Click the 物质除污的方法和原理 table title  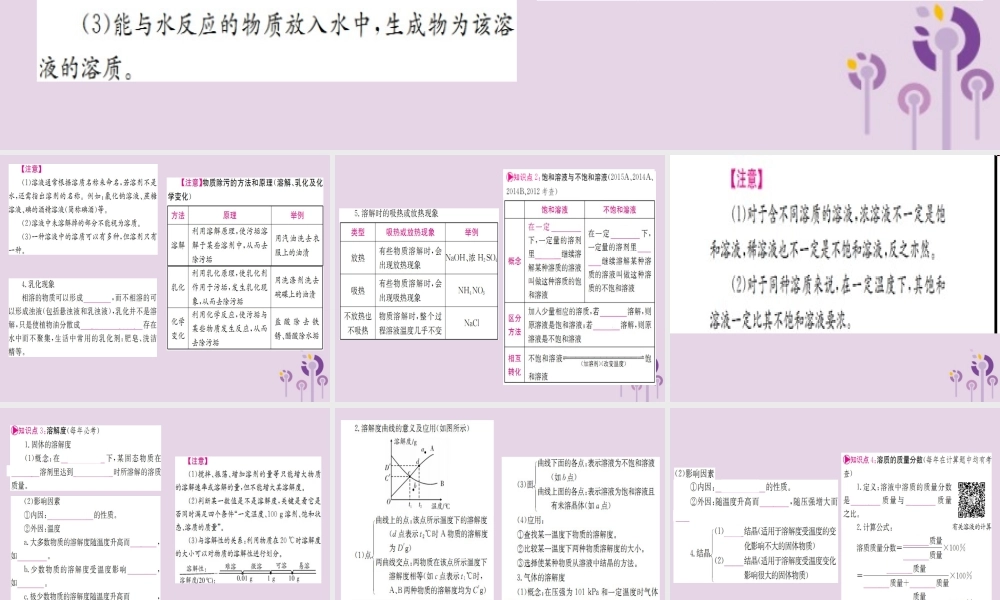click(x=246, y=189)
